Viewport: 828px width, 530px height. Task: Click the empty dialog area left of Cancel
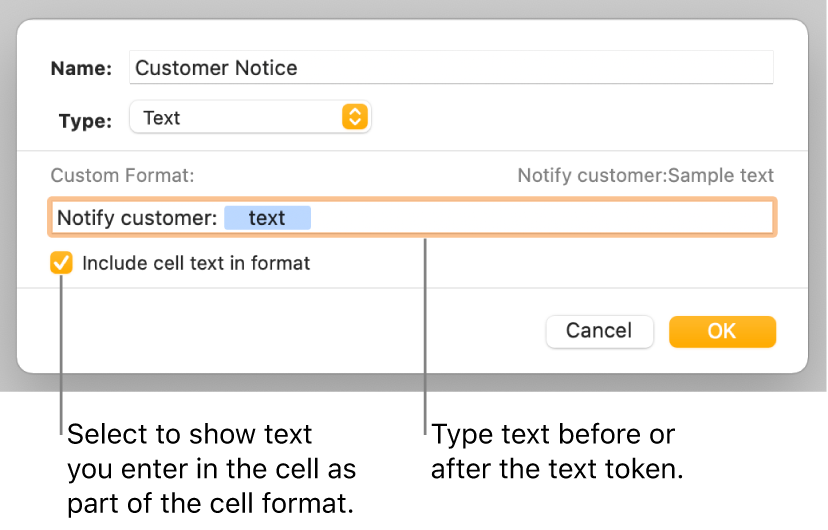(300, 331)
